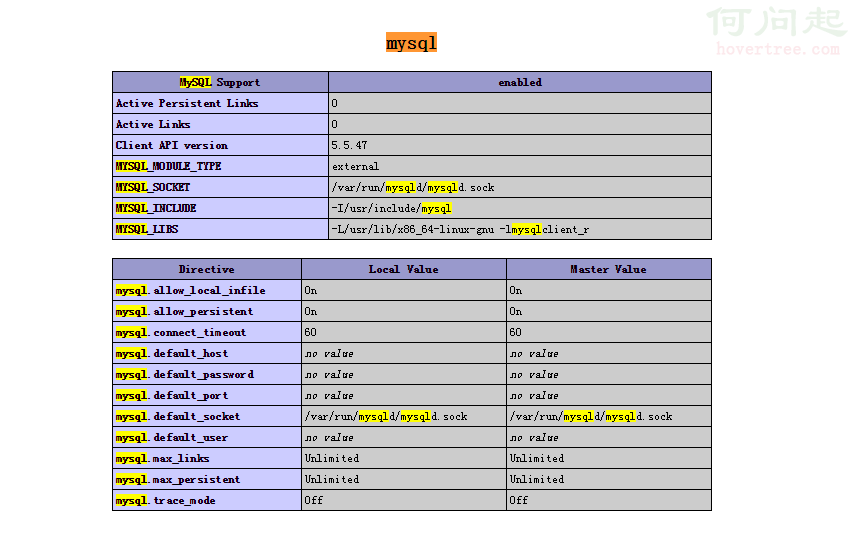The image size is (857, 544).
Task: Click default_socket local value path
Action: tap(386, 417)
